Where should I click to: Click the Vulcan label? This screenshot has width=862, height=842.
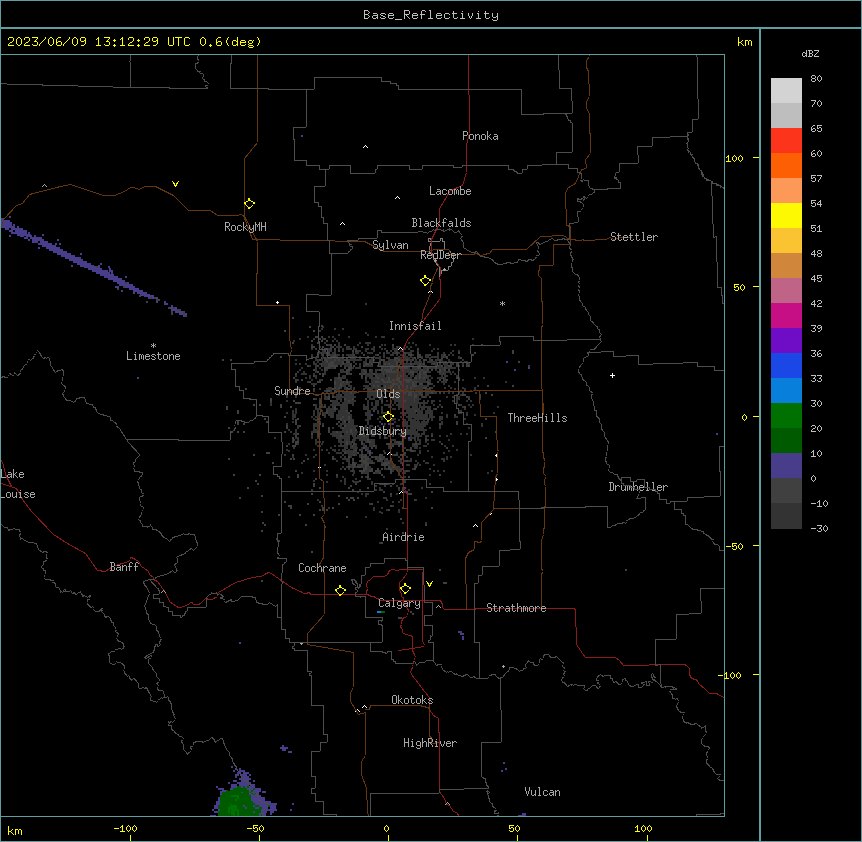click(542, 792)
